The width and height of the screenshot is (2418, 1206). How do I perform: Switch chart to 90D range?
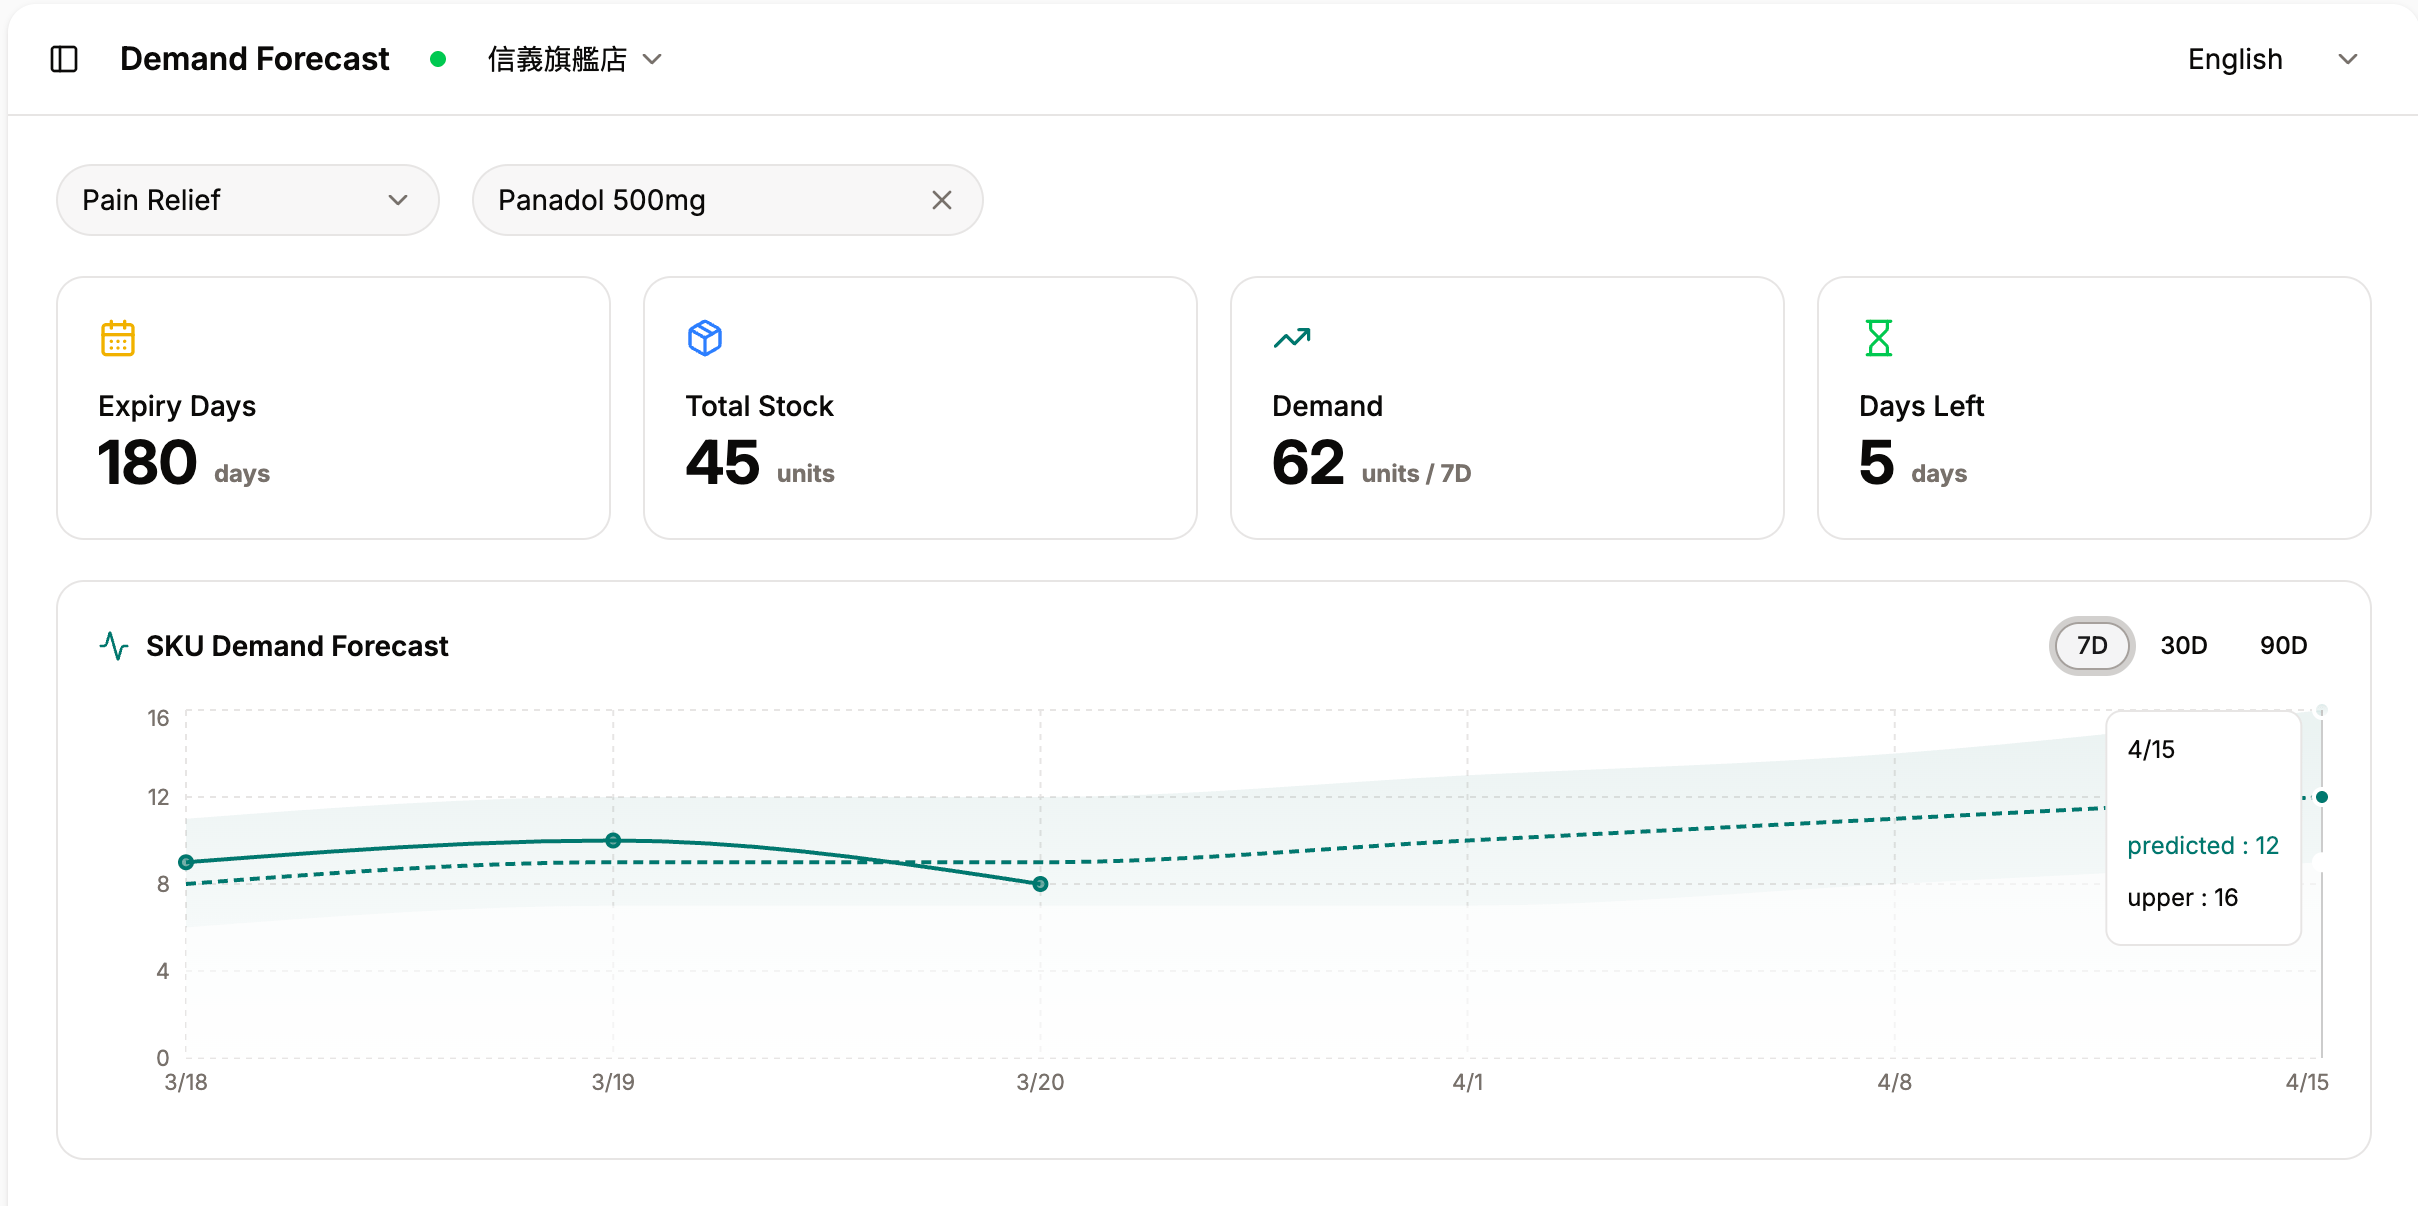pos(2283,646)
